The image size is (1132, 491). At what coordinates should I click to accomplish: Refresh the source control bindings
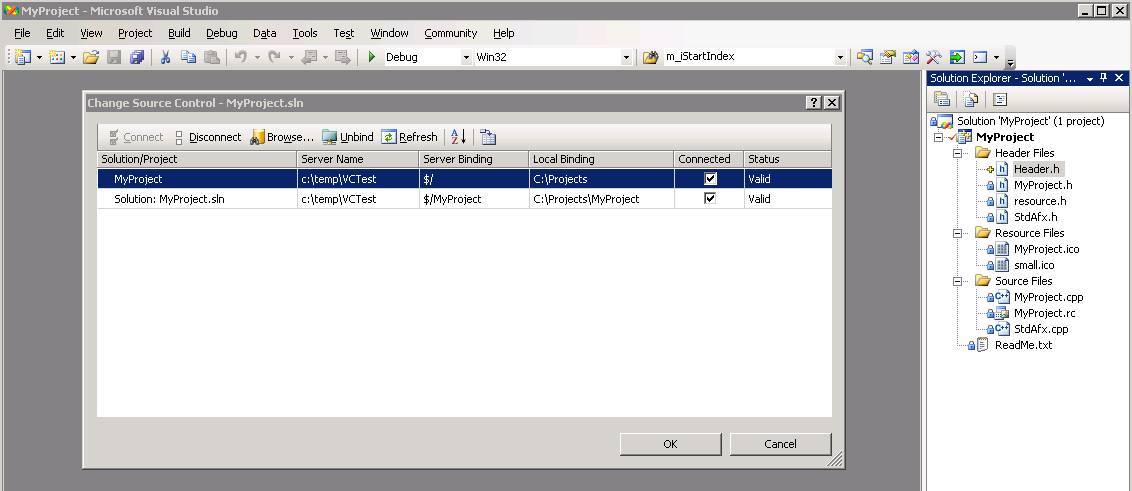410,137
